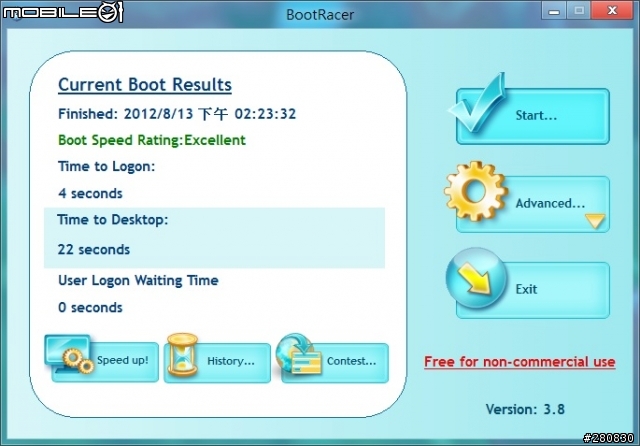Screen dimensions: 640x446
Task: Click the Time to Logon: label
Action: point(107,166)
